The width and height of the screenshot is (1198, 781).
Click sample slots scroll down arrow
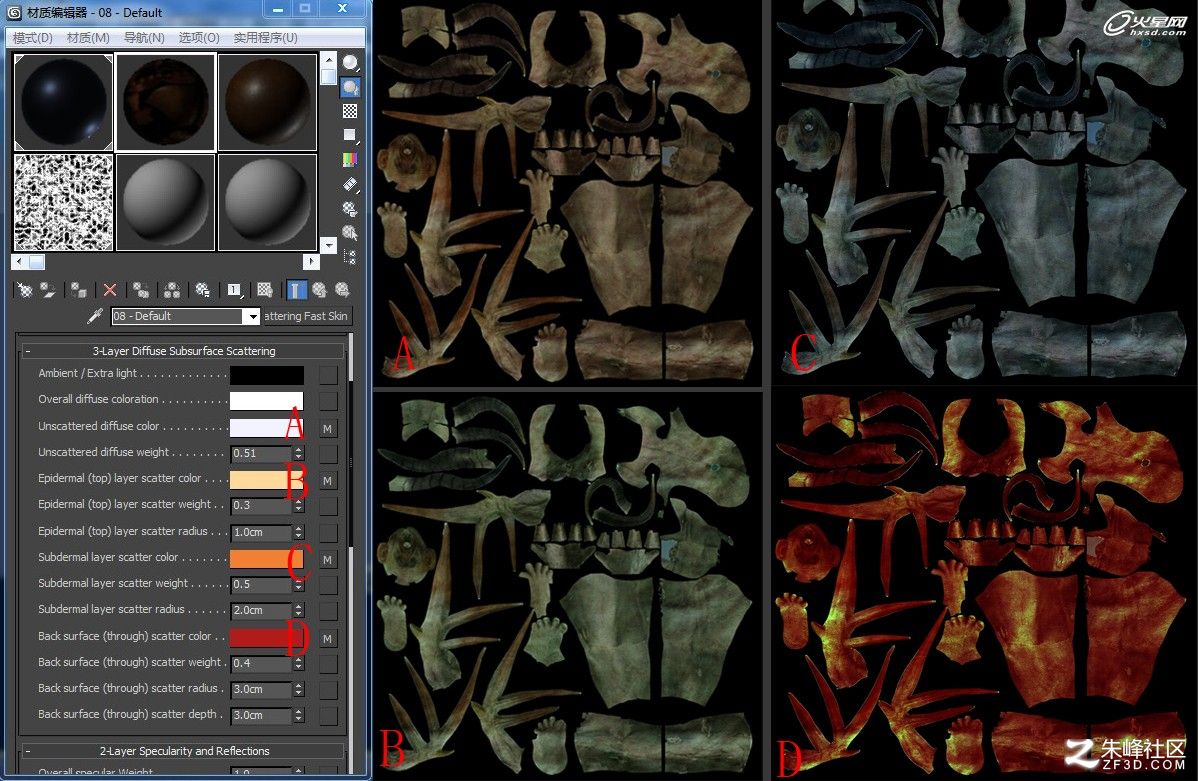click(329, 245)
